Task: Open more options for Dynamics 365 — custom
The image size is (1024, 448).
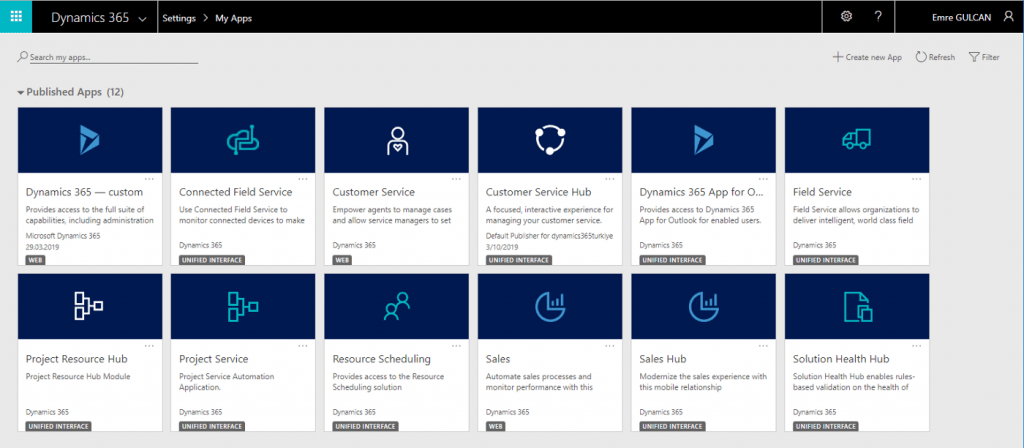Action: pyautogui.click(x=149, y=179)
